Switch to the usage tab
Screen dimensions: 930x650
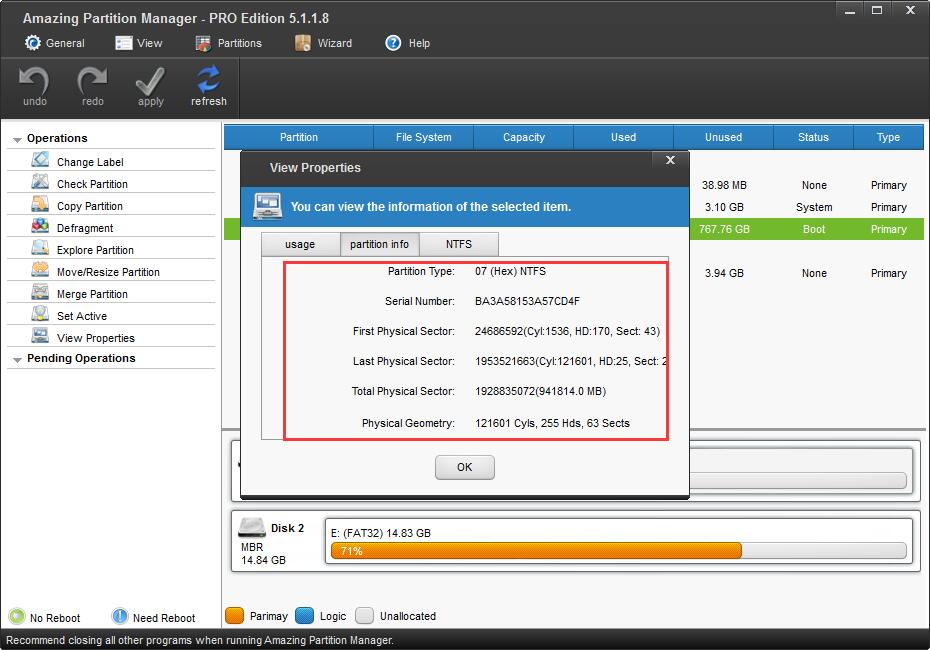[x=300, y=244]
